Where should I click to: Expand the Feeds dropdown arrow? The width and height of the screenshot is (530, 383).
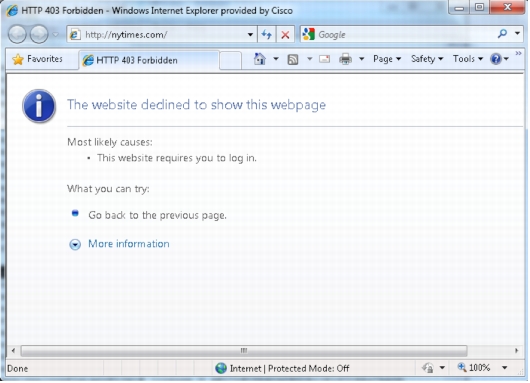click(x=309, y=59)
